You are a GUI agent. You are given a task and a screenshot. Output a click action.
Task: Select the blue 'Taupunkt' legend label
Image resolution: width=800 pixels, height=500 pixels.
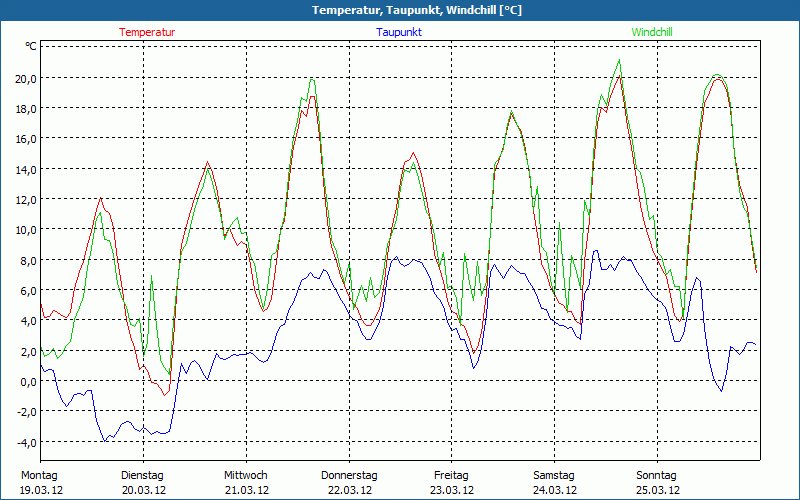point(399,32)
